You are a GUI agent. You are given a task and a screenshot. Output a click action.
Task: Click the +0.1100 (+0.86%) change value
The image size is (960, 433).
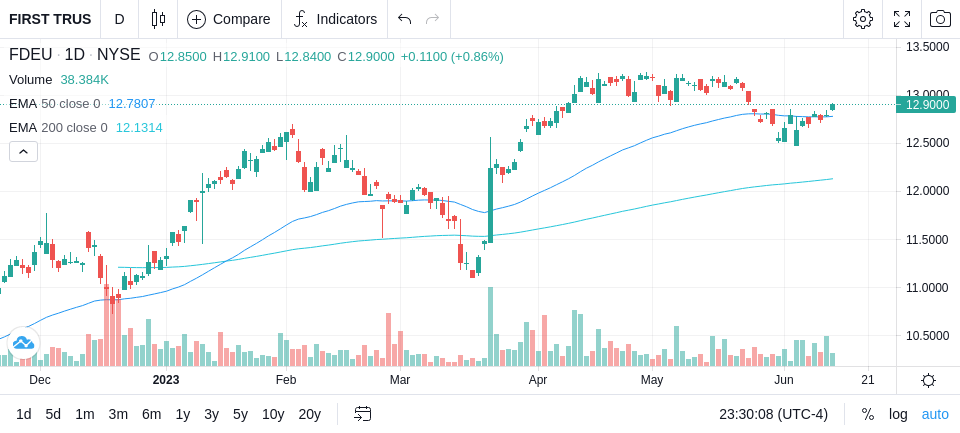tap(452, 56)
